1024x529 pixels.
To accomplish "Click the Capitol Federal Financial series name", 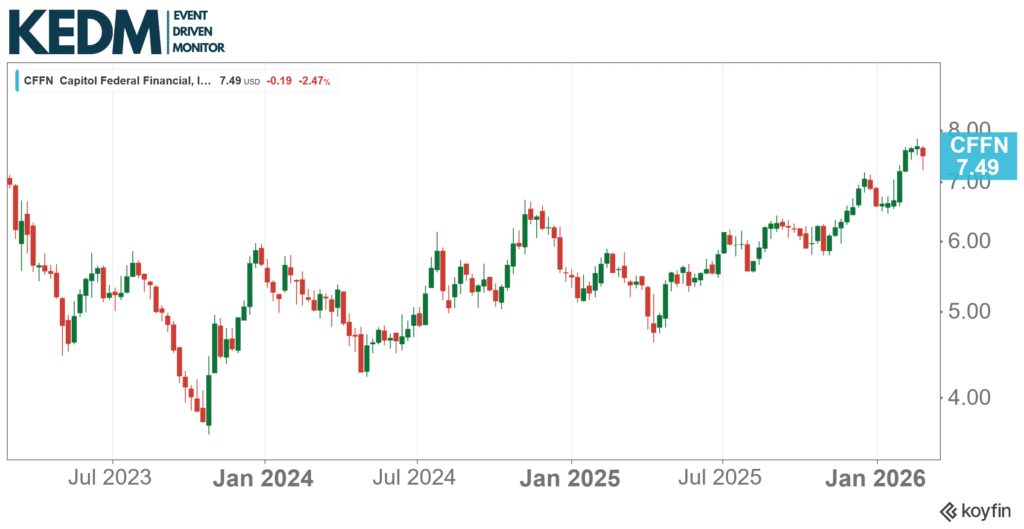I will coord(135,82).
